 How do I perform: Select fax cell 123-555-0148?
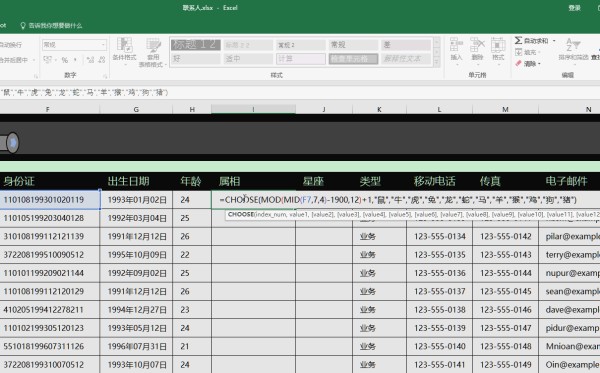coord(505,347)
